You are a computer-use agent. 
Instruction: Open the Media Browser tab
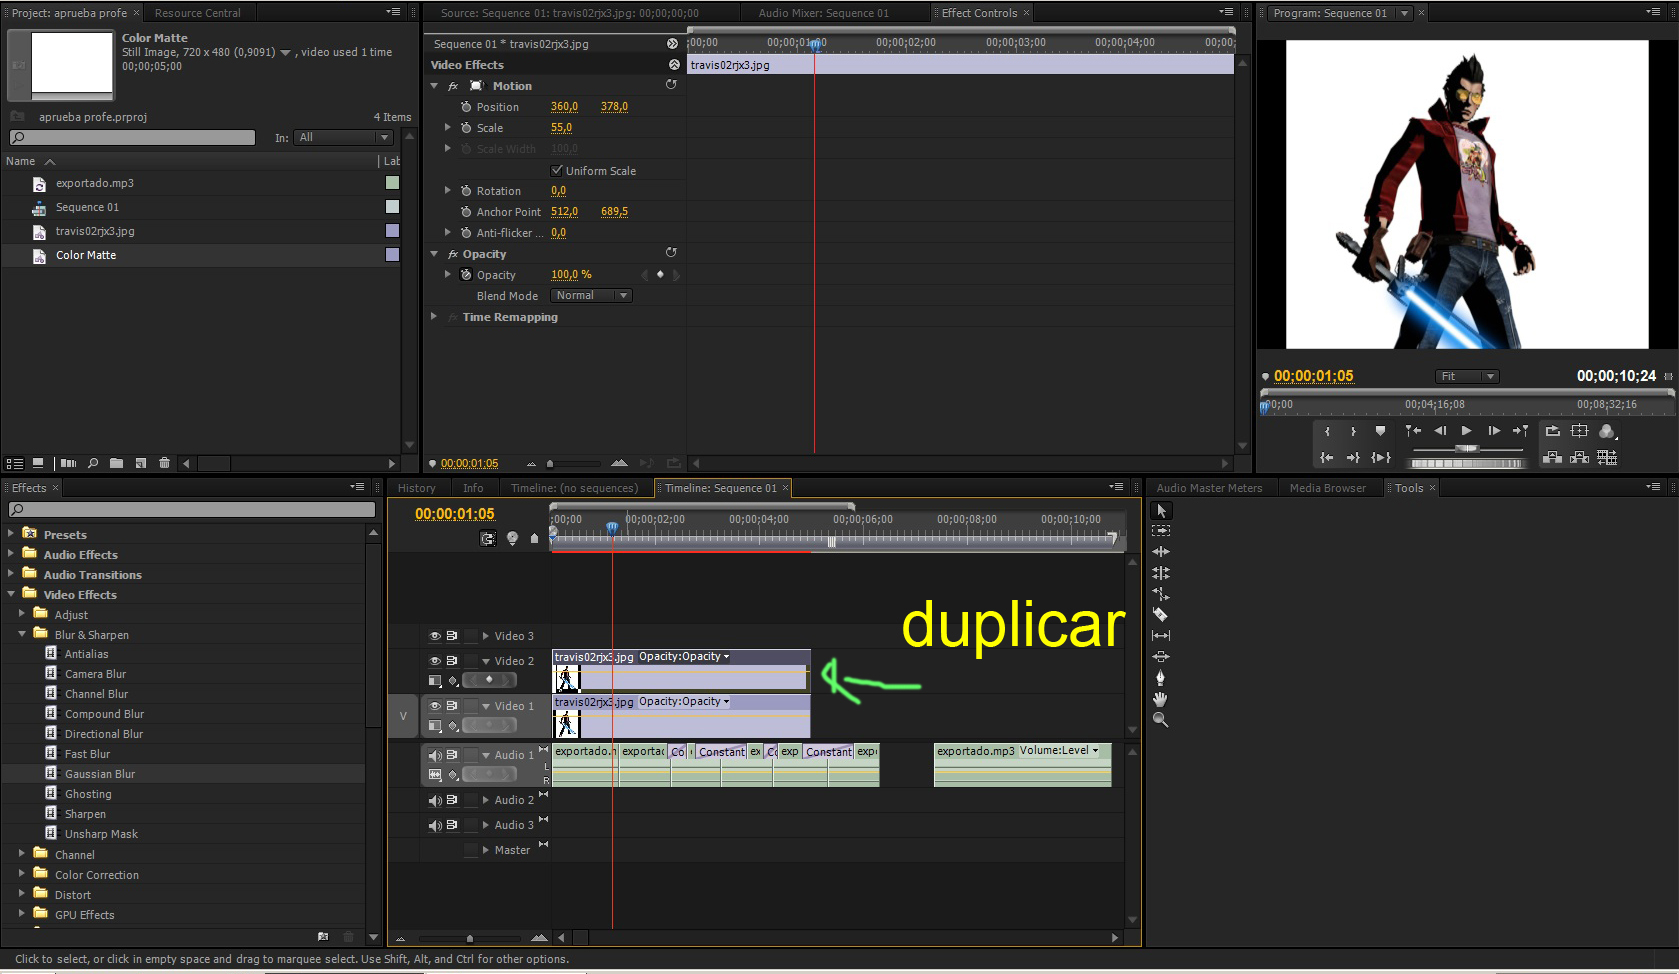pyautogui.click(x=1327, y=488)
